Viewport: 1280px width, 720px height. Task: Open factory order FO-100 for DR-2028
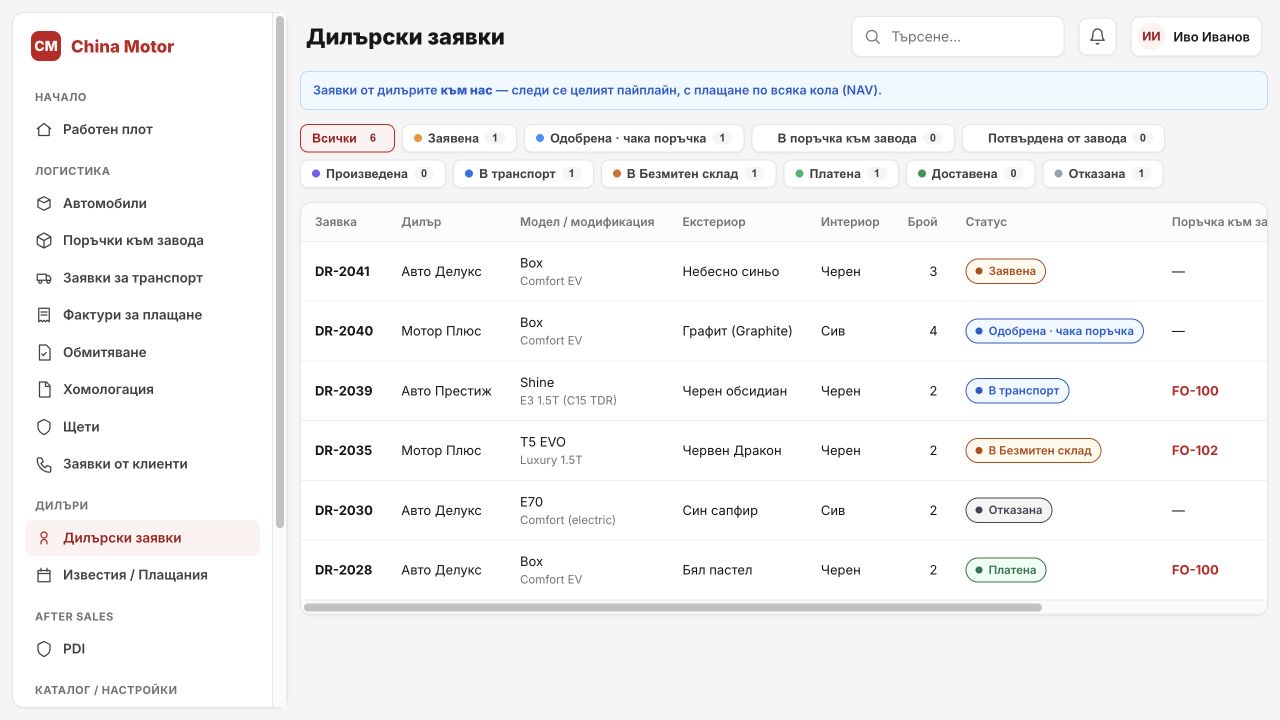(1195, 570)
